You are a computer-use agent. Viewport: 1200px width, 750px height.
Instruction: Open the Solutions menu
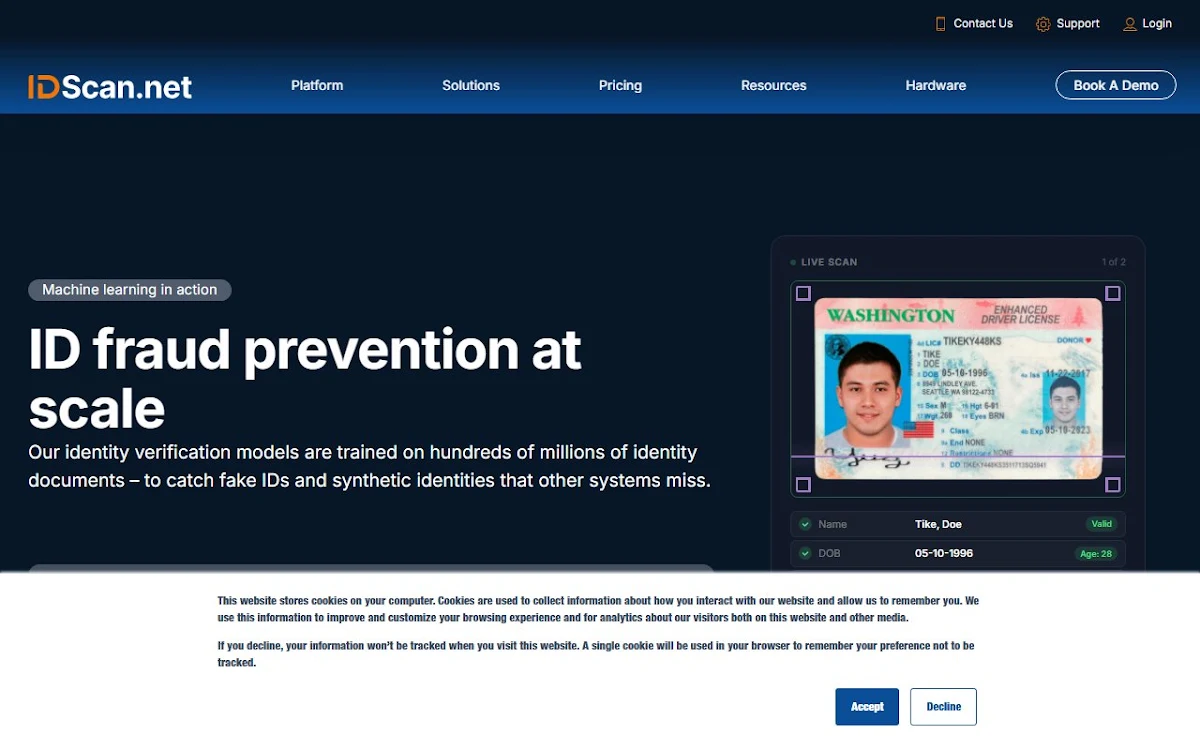click(x=471, y=85)
